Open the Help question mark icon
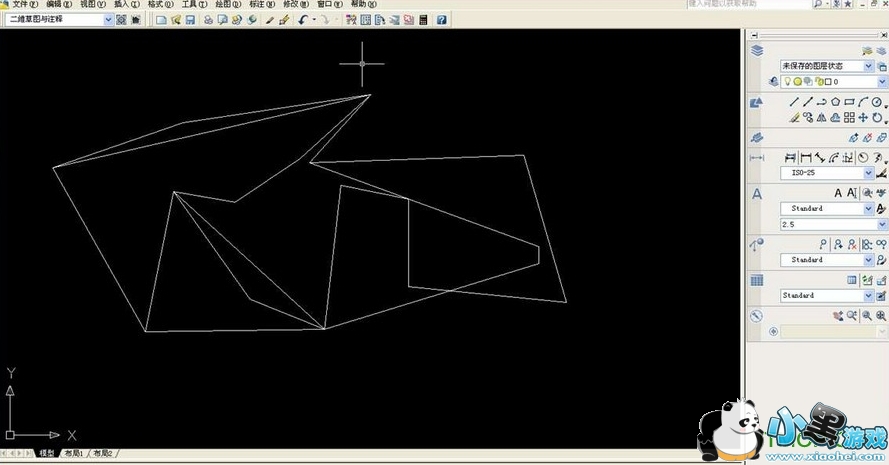Screen dimensions: 889x465 click(441, 20)
